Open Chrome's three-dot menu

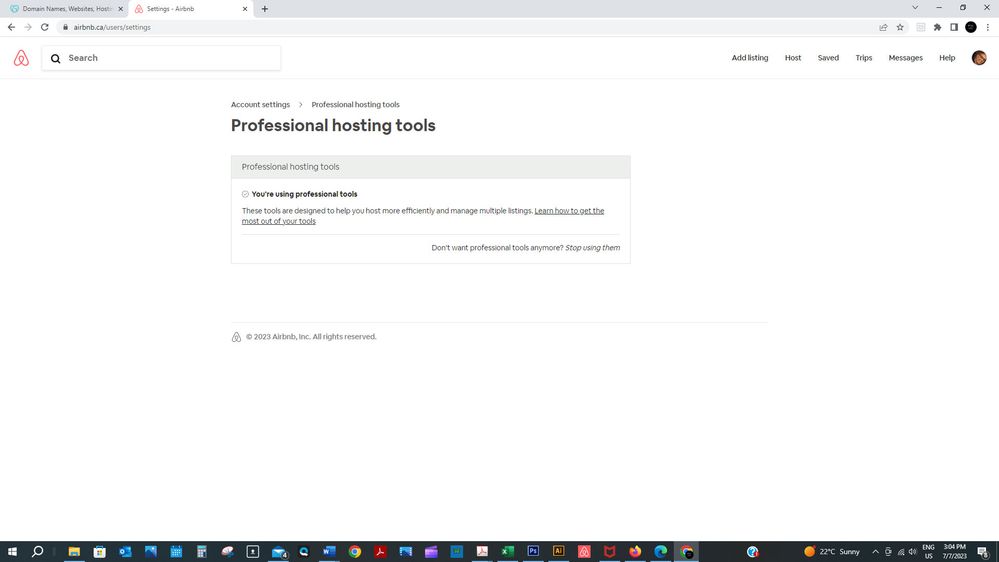988,27
